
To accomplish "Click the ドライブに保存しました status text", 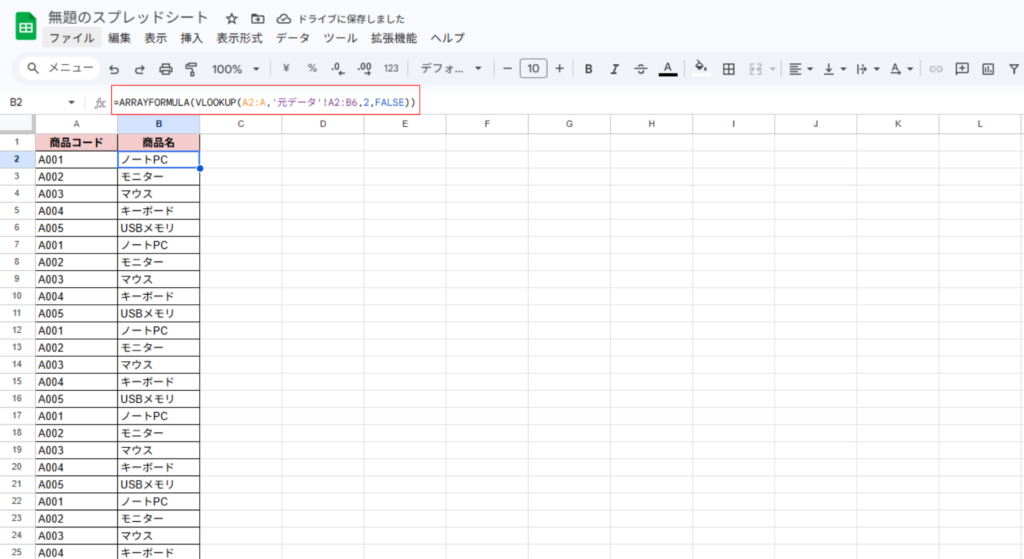I will coord(351,19).
